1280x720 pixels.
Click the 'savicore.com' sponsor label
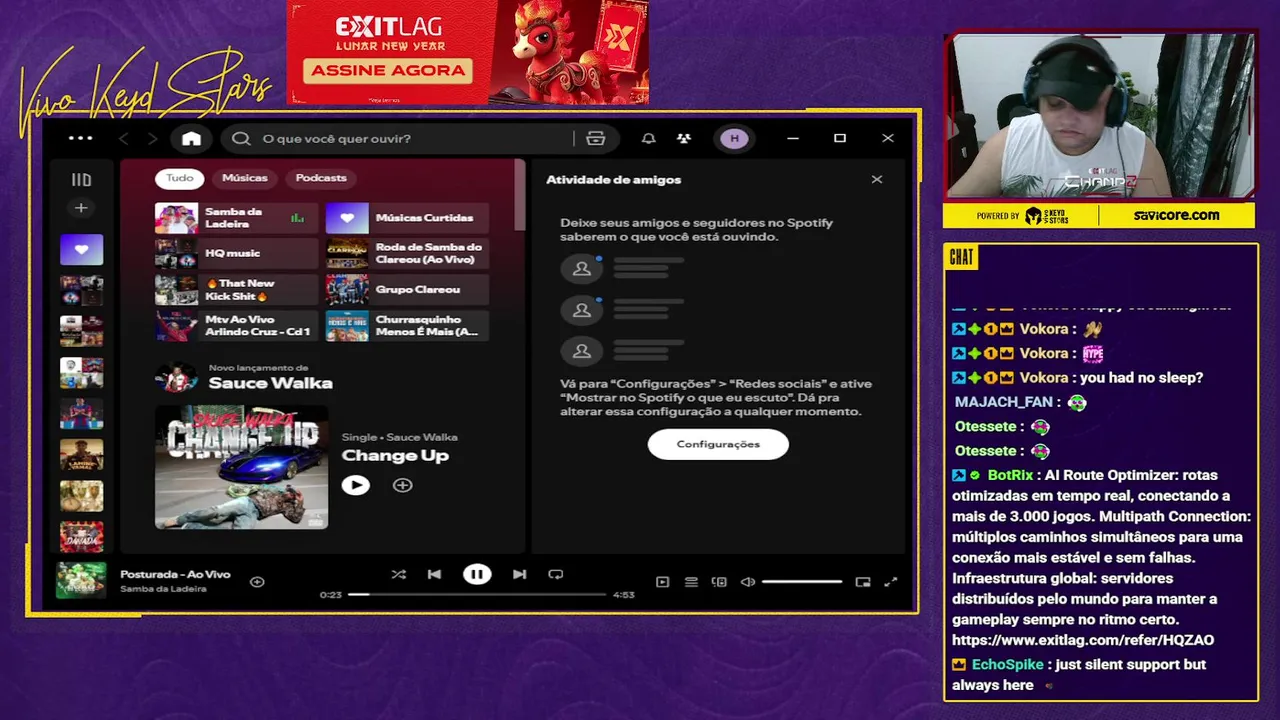pyautogui.click(x=1177, y=215)
